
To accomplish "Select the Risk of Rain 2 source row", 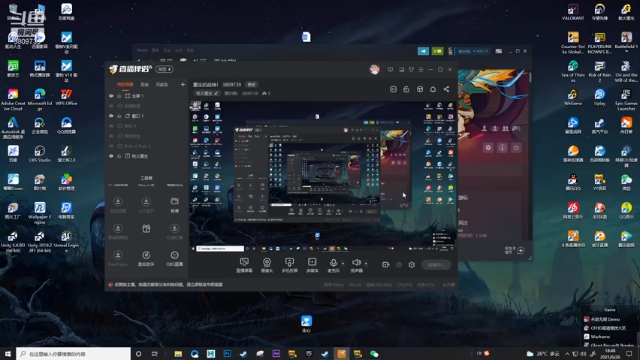I will (x=147, y=146).
